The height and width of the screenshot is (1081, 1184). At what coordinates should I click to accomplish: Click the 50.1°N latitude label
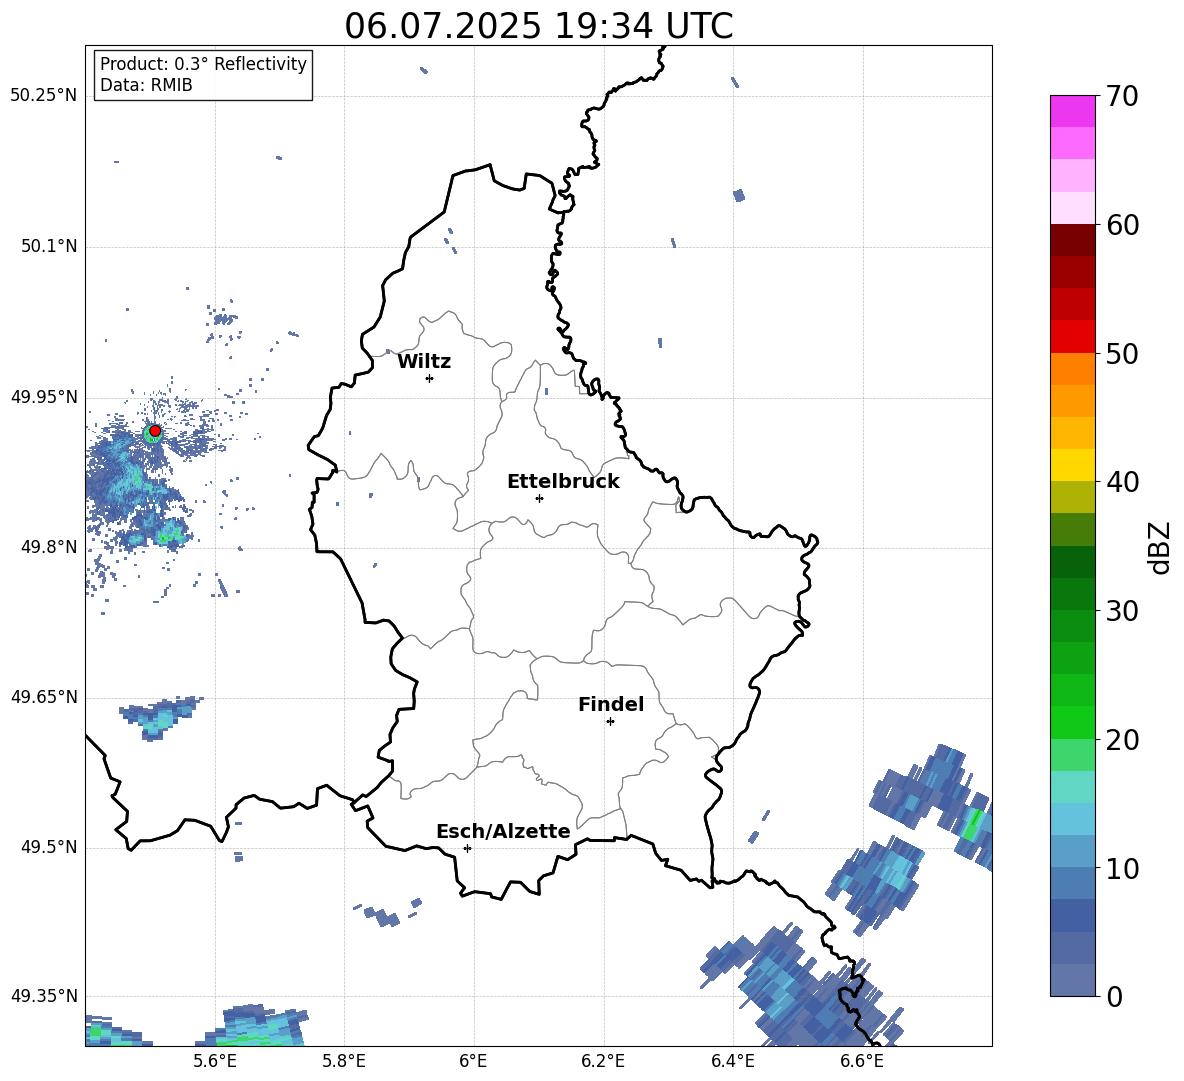(x=48, y=246)
